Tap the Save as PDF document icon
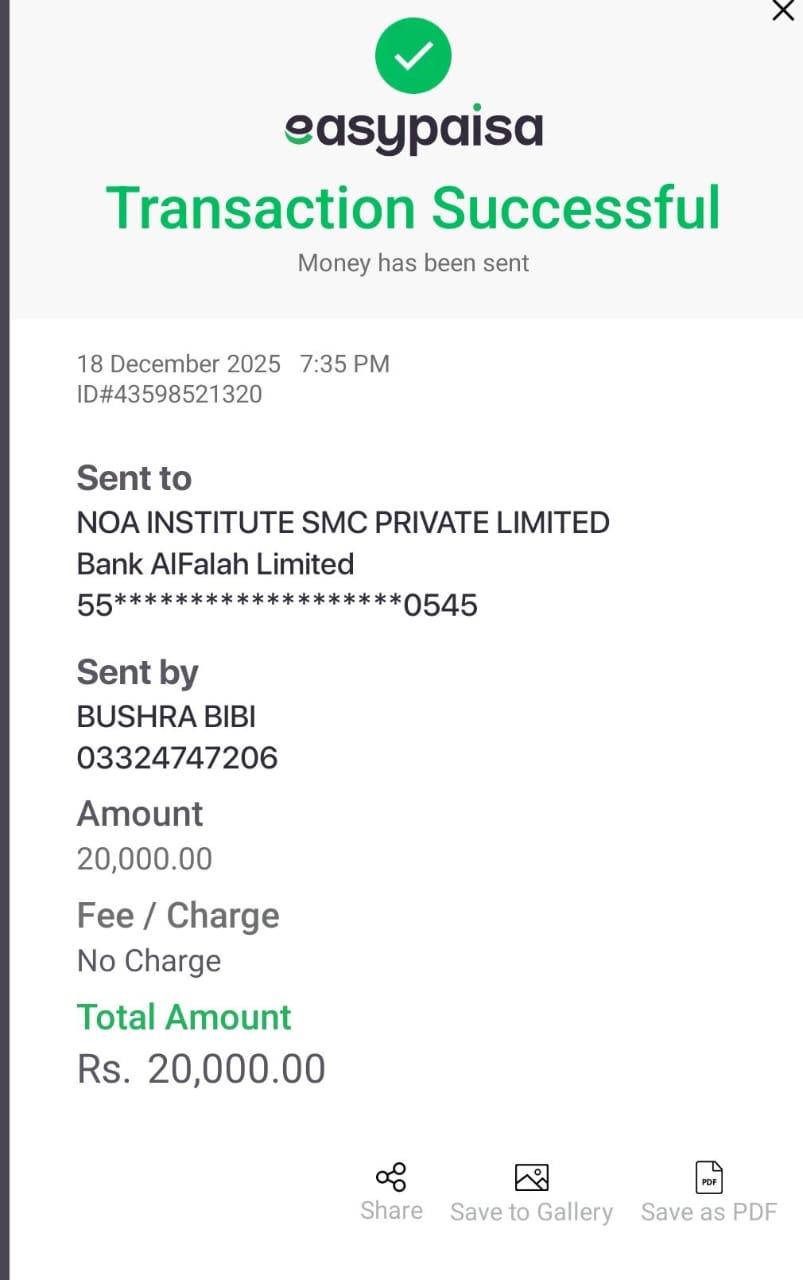The width and height of the screenshot is (803, 1280). pyautogui.click(x=709, y=1177)
